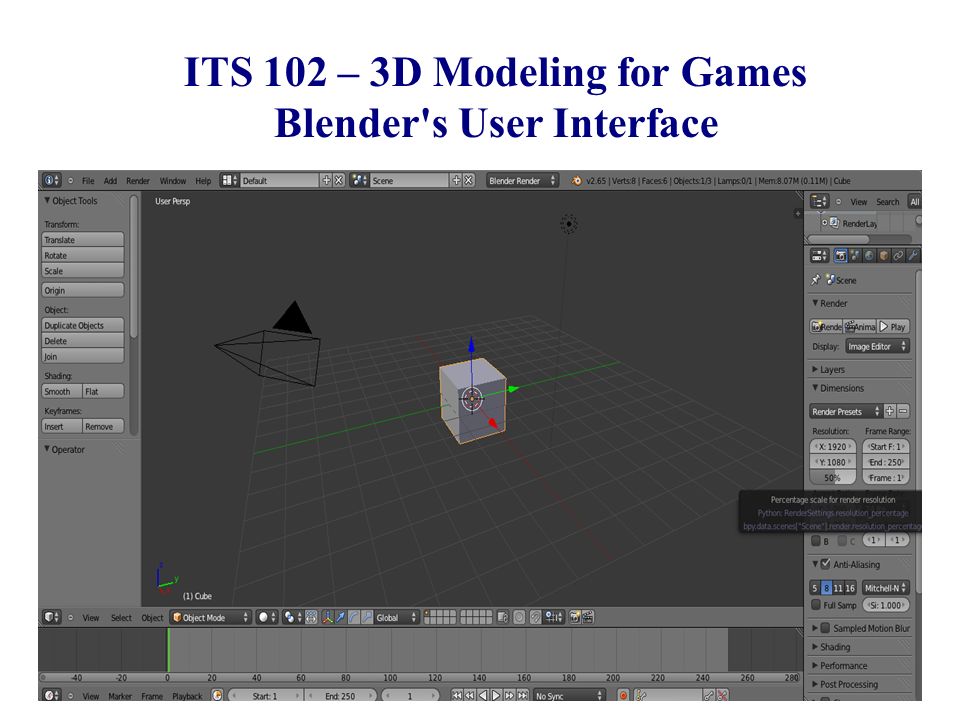Click the Translate button
Image resolution: width=960 pixels, height=720 pixels.
coord(83,239)
